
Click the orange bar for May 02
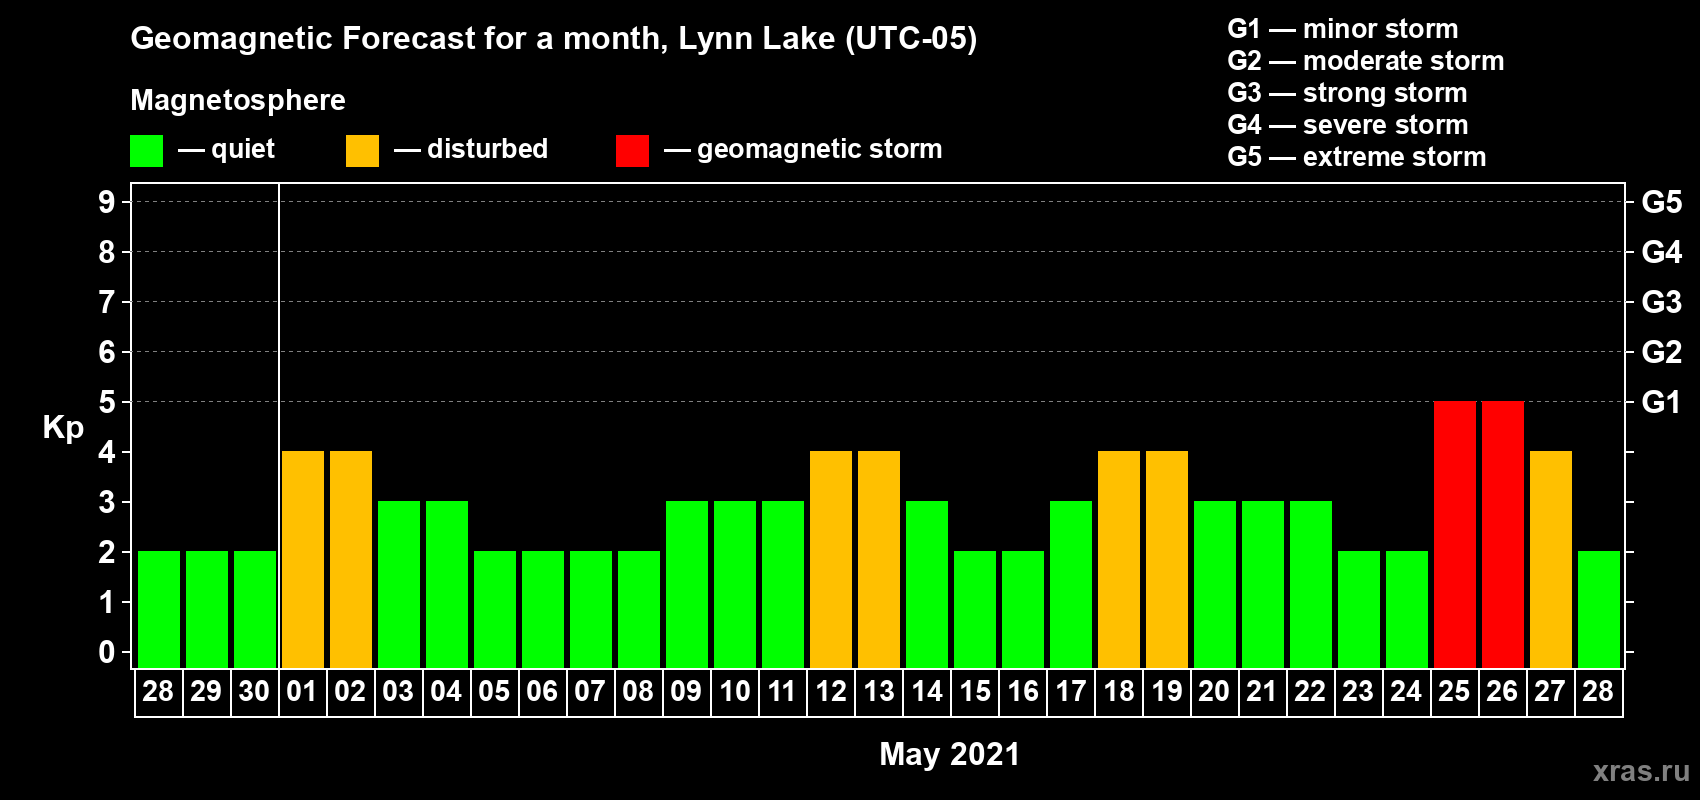(351, 559)
